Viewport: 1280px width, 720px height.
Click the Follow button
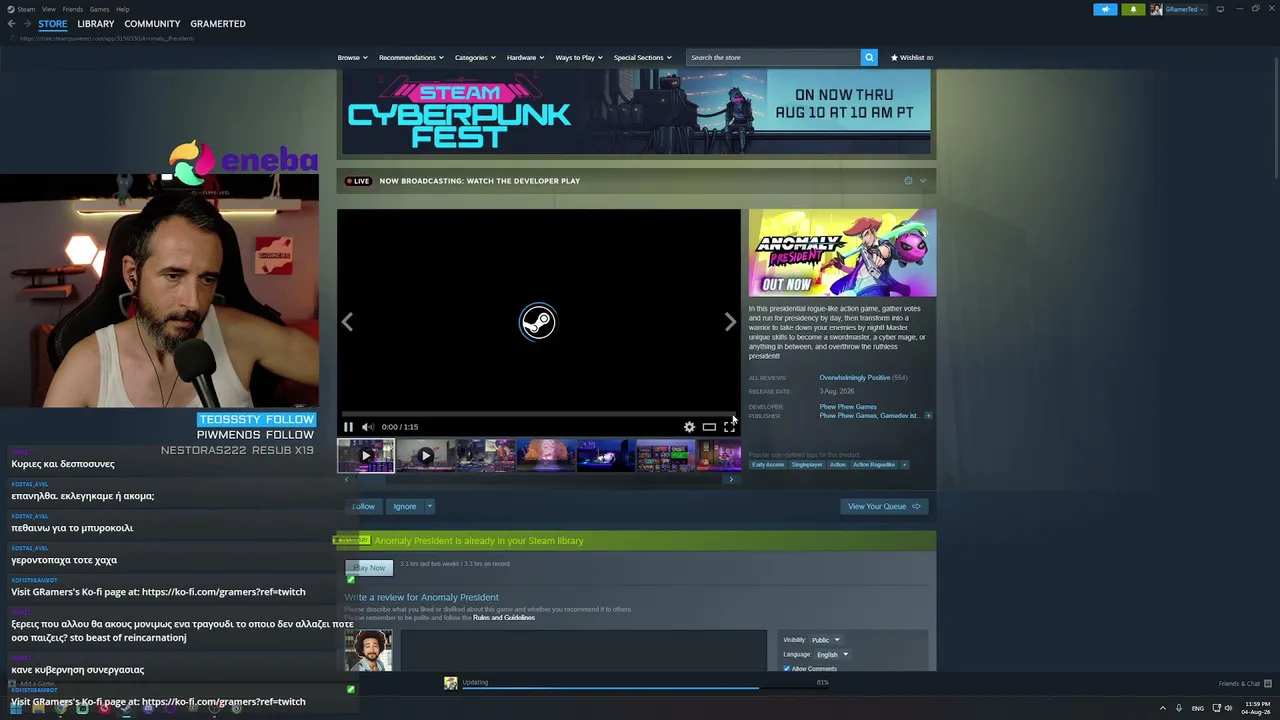[362, 506]
